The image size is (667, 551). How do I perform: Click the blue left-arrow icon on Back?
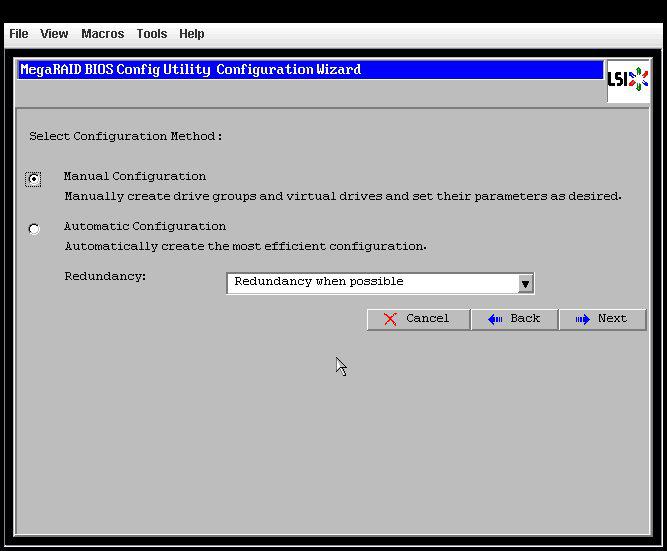(495, 319)
